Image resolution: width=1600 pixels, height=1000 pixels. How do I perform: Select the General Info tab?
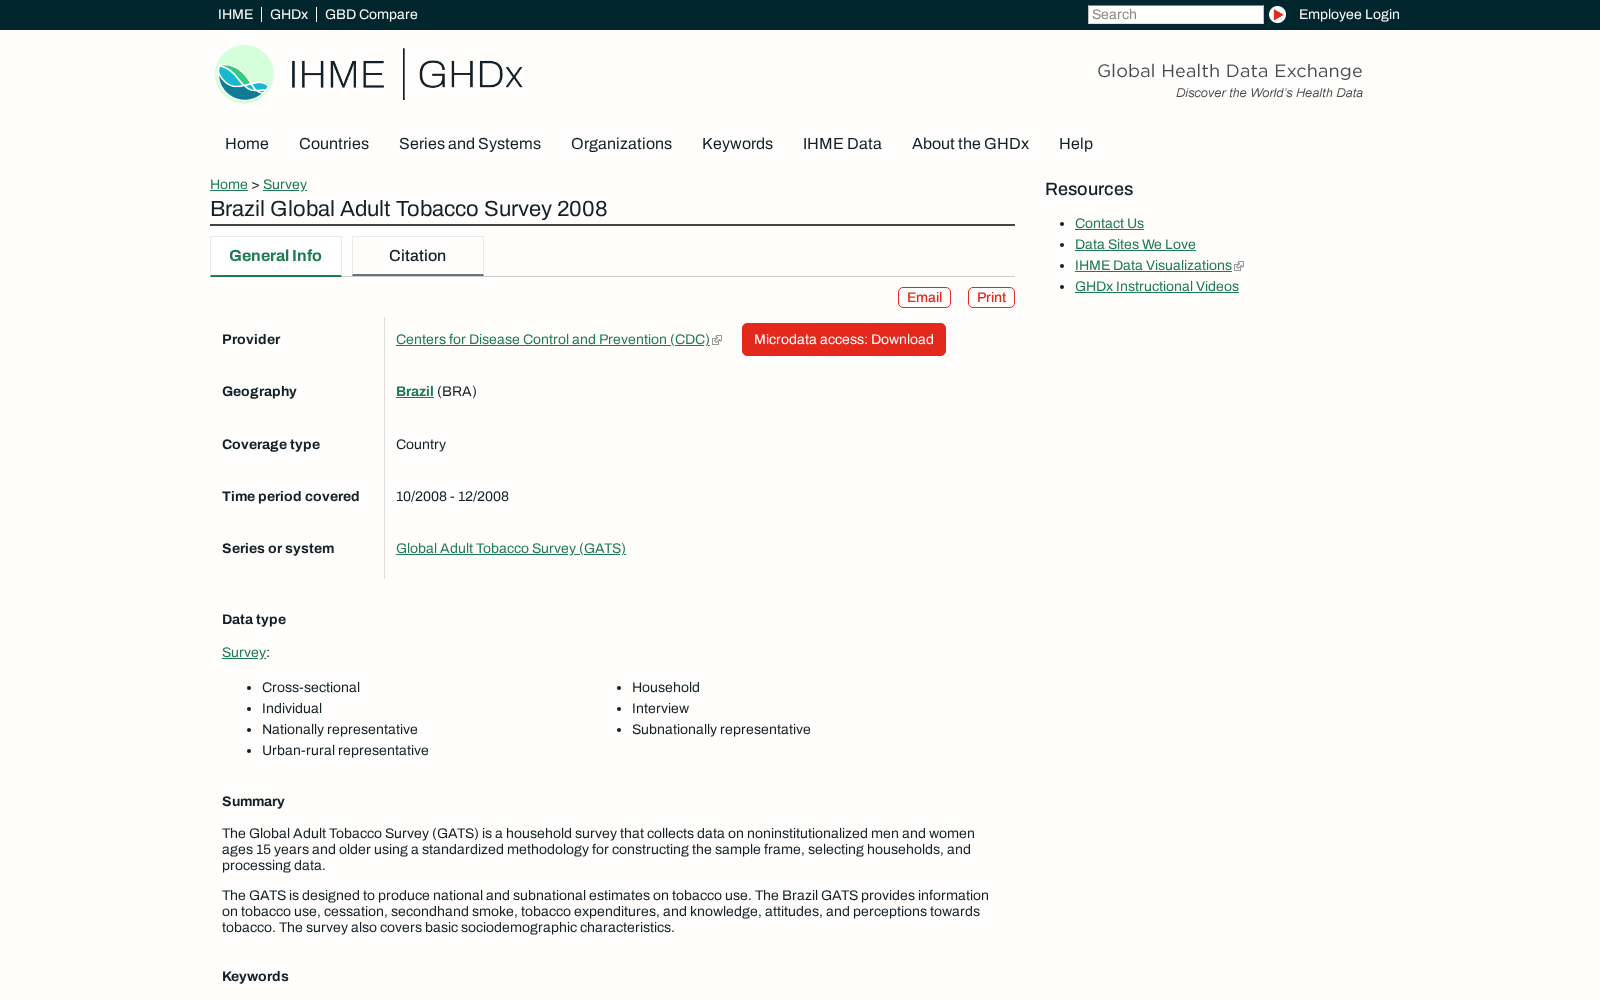coord(275,256)
